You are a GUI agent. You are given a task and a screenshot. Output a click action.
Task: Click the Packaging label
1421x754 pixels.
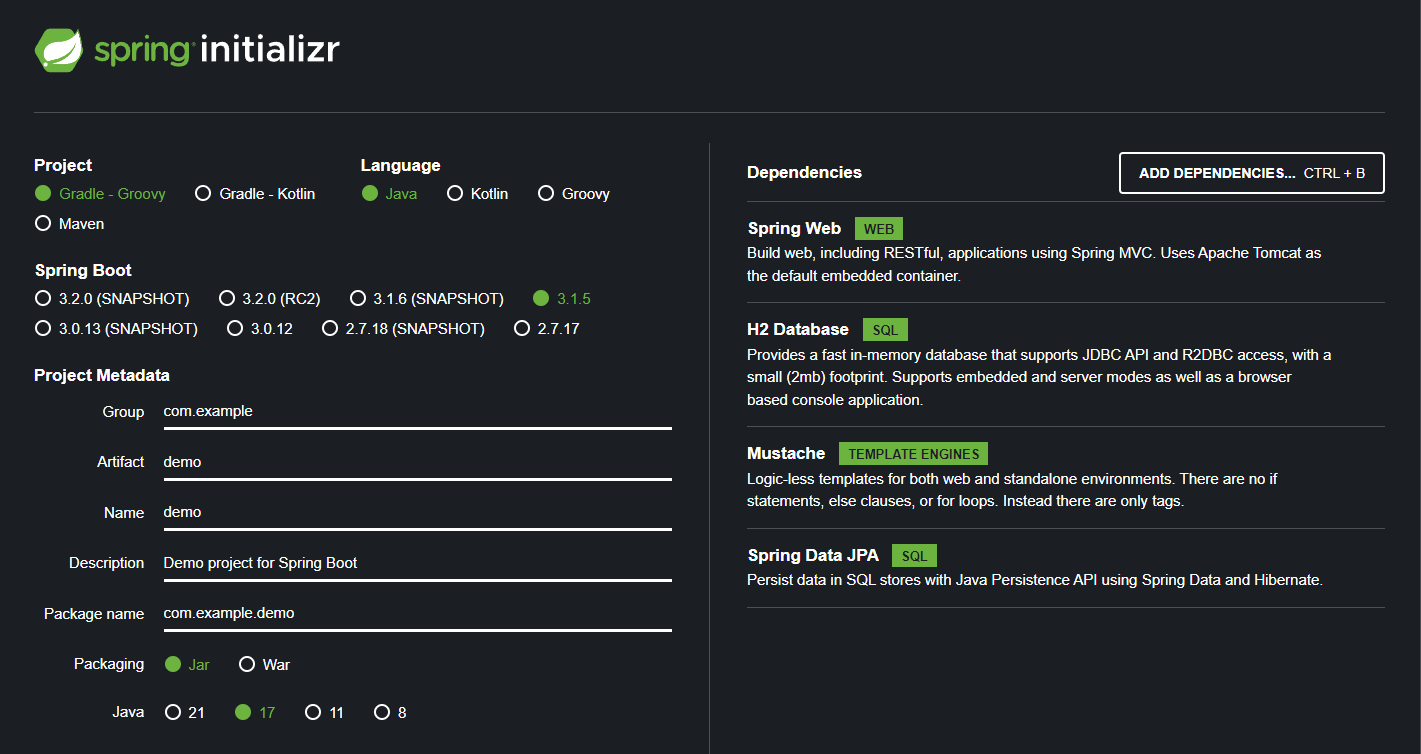pyautogui.click(x=109, y=664)
